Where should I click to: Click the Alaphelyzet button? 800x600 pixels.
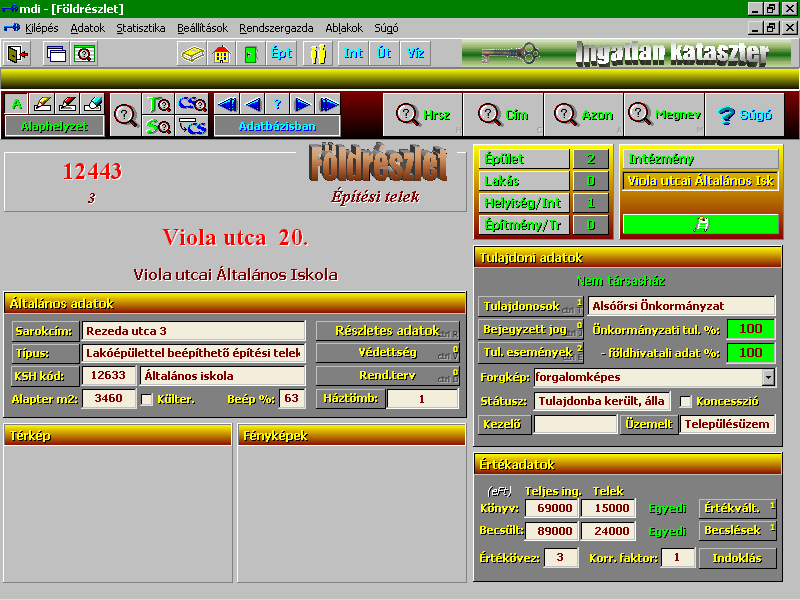point(55,126)
